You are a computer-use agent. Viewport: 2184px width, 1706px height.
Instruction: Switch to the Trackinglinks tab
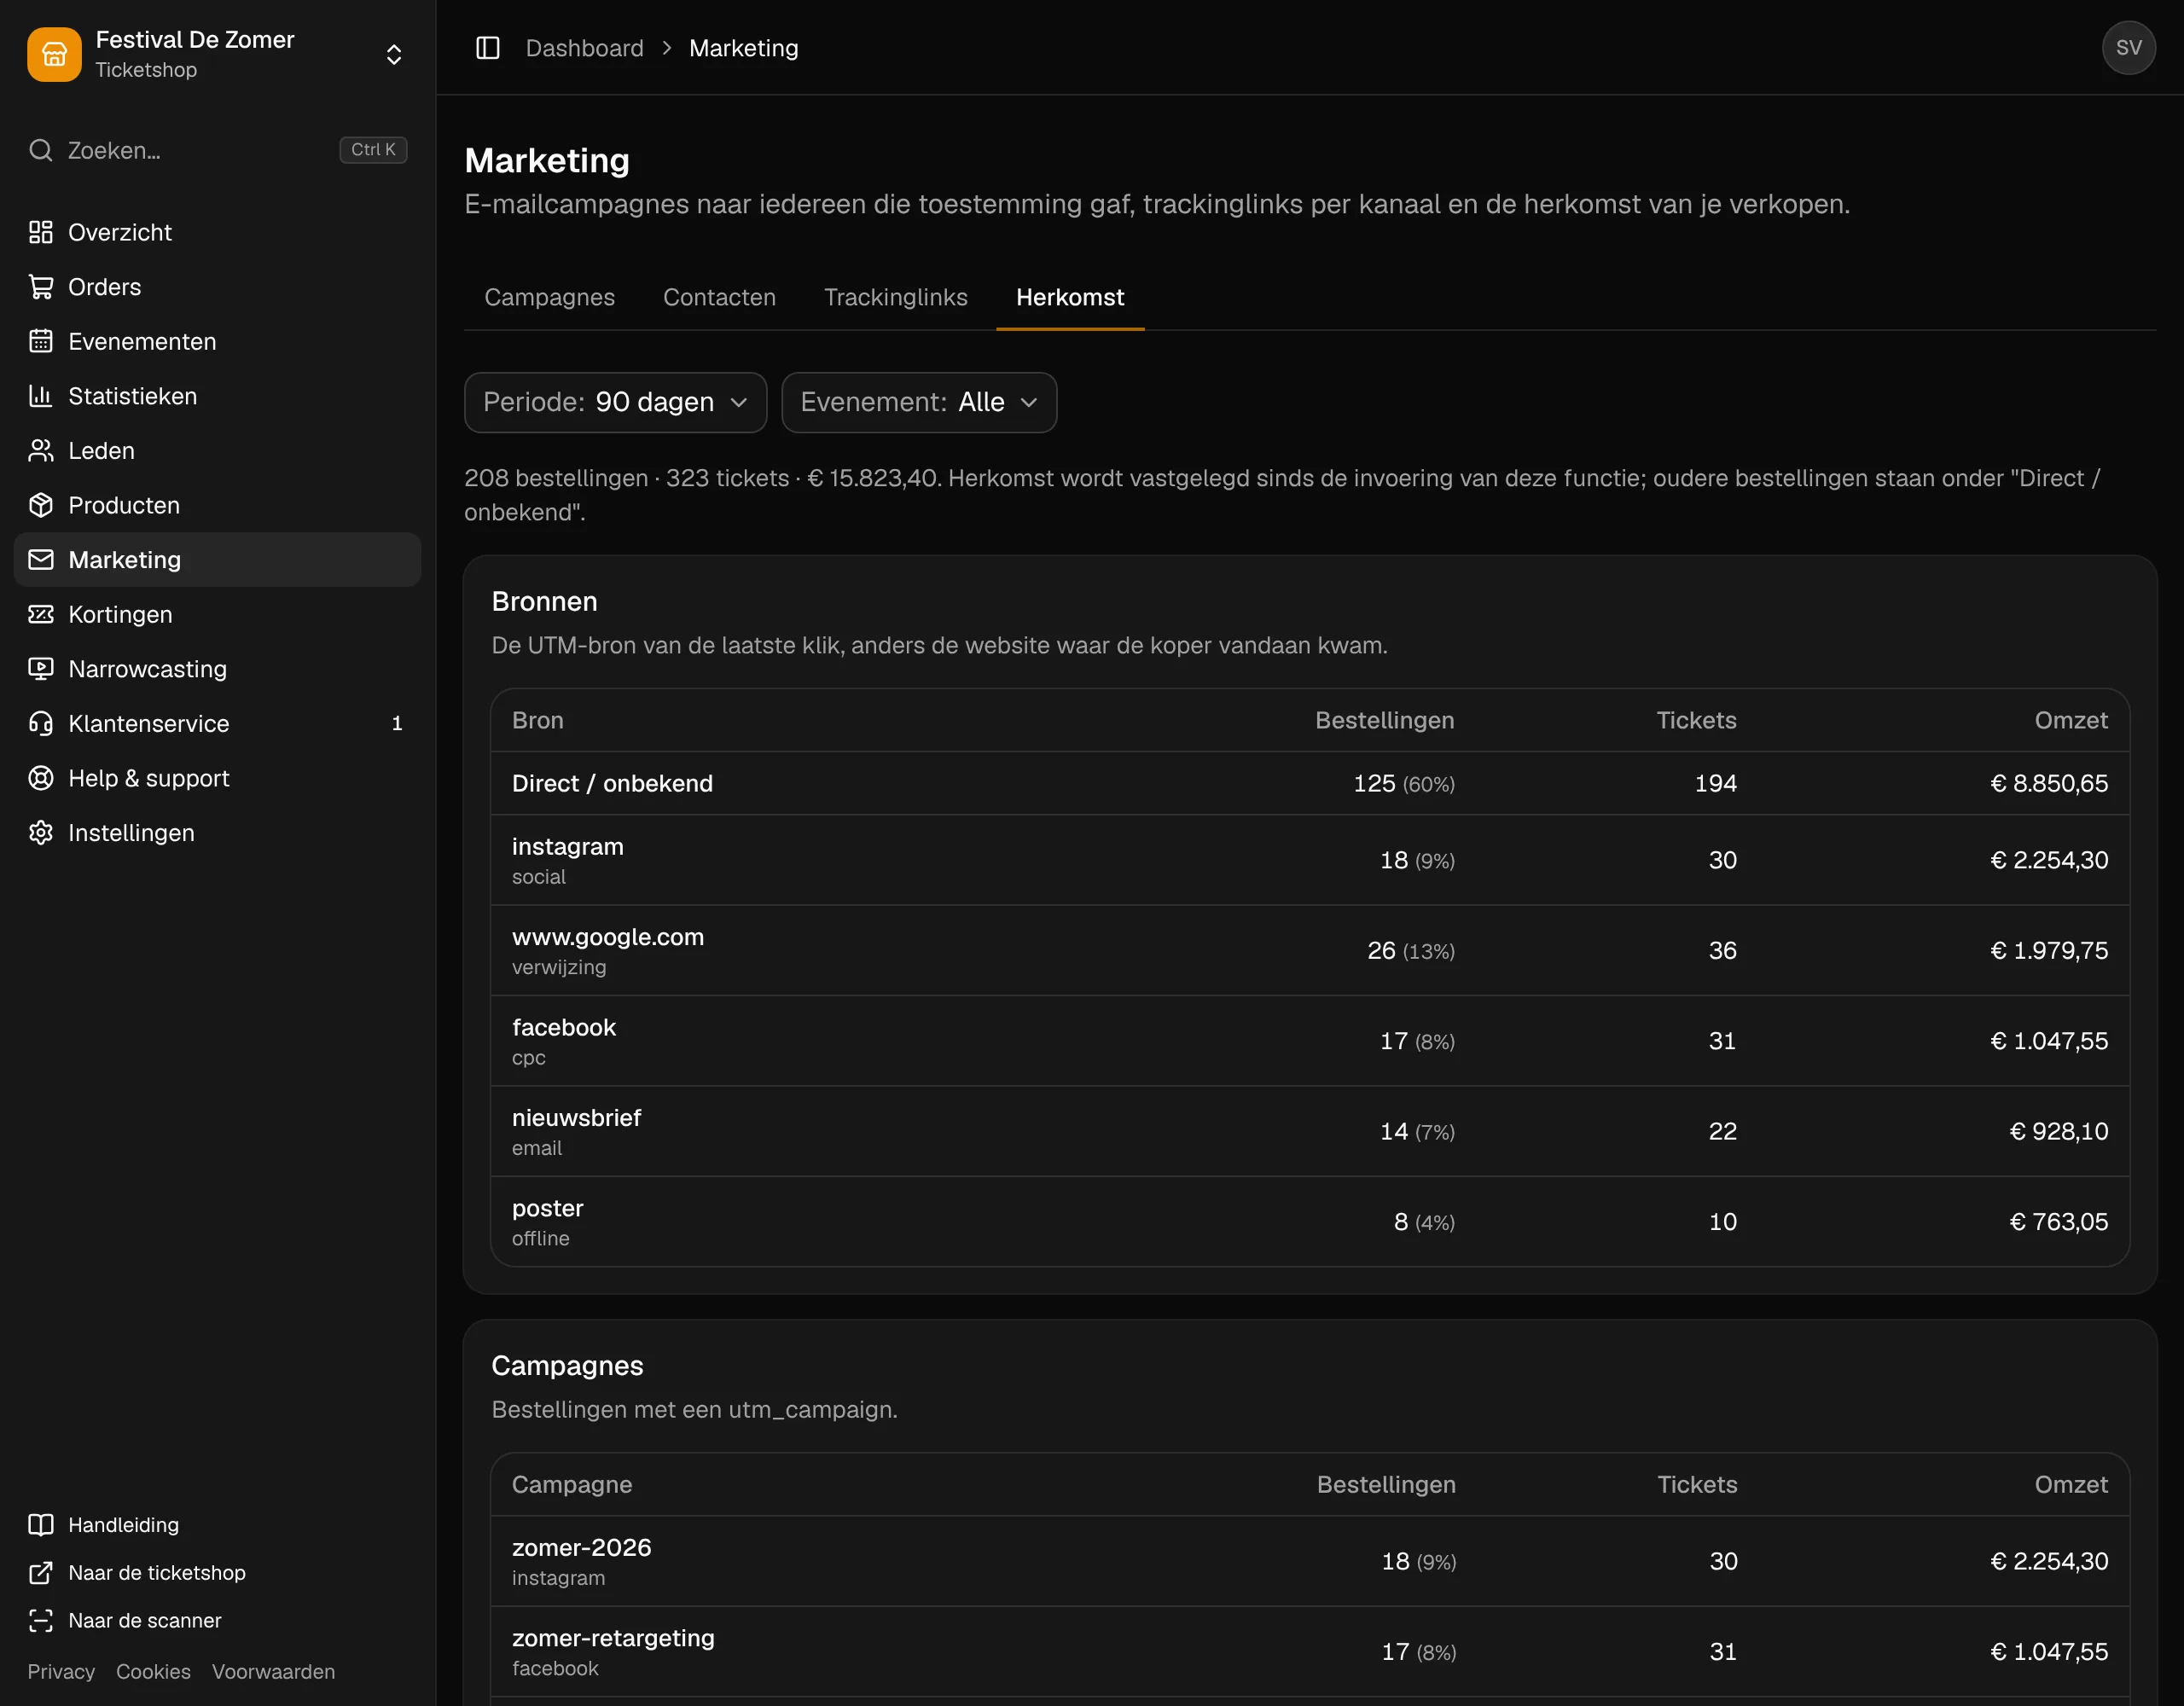point(896,297)
